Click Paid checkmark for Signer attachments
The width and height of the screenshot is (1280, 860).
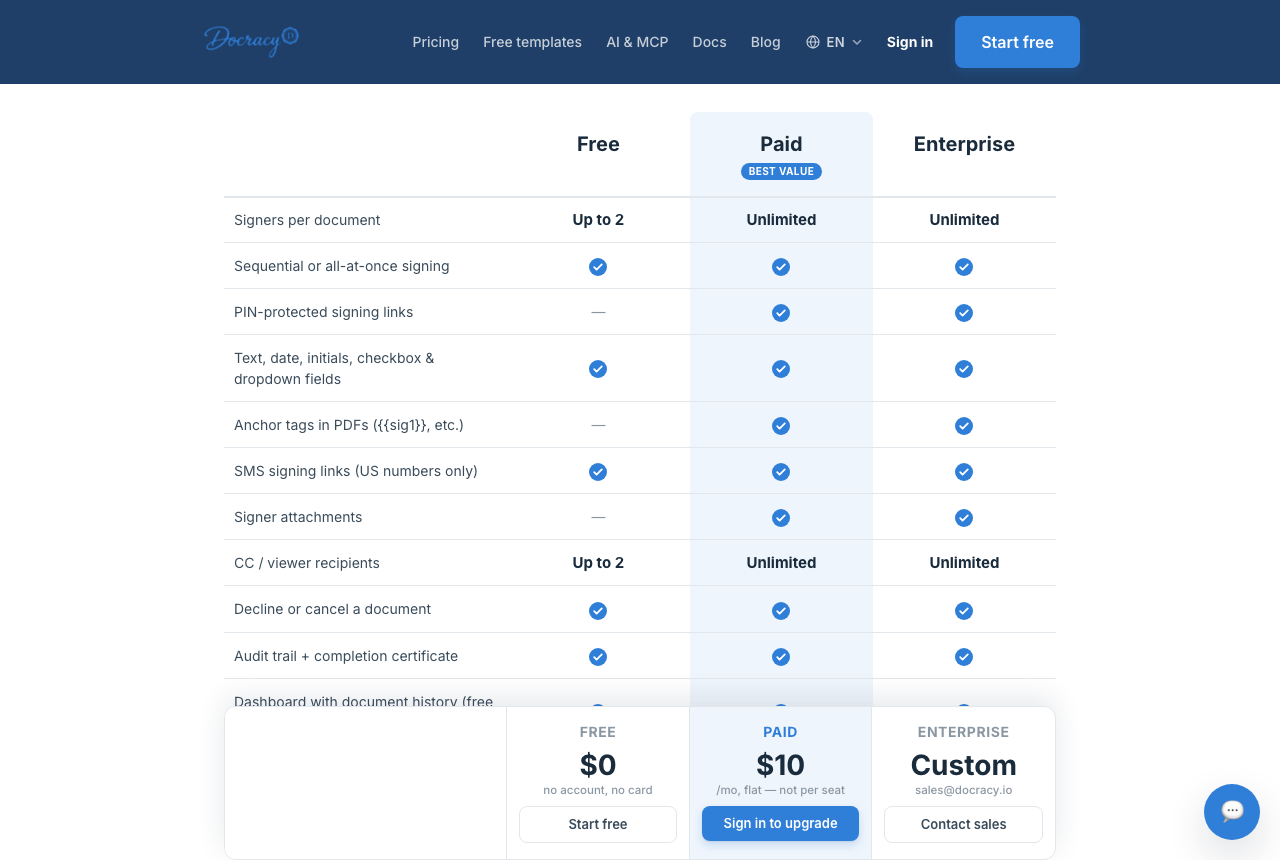[x=781, y=518]
